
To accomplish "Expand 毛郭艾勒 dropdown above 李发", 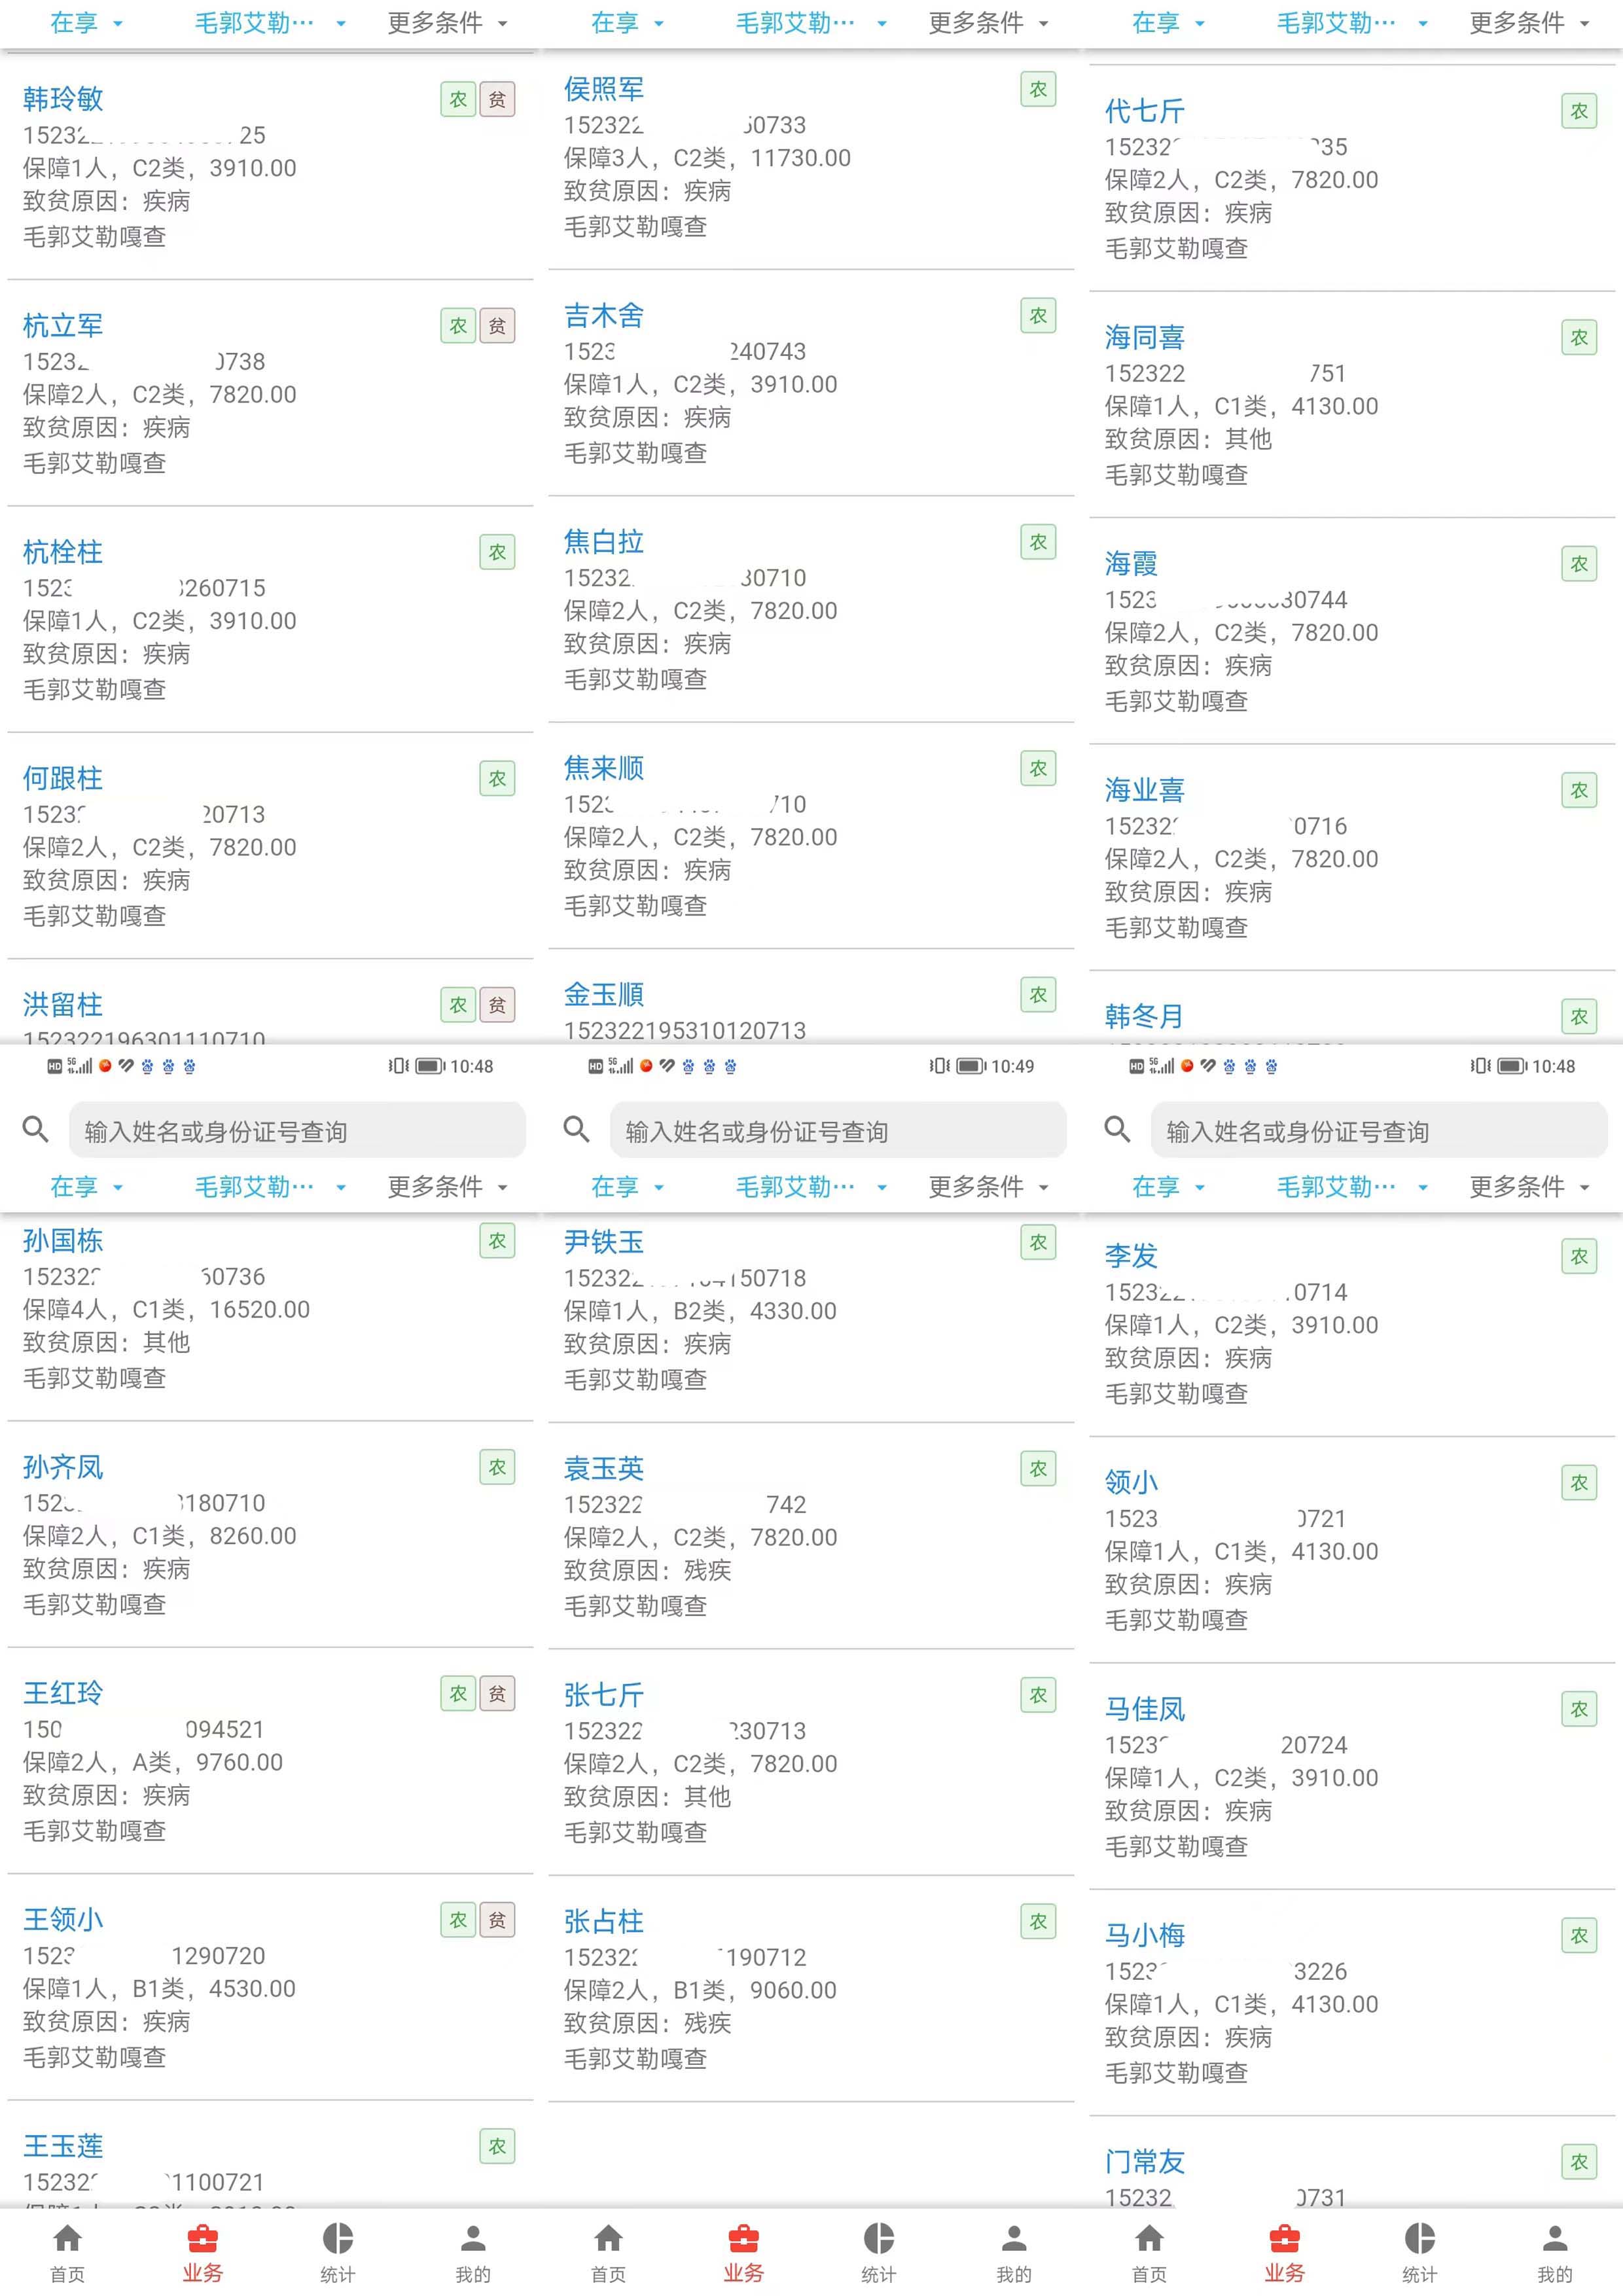I will pos(1350,1187).
